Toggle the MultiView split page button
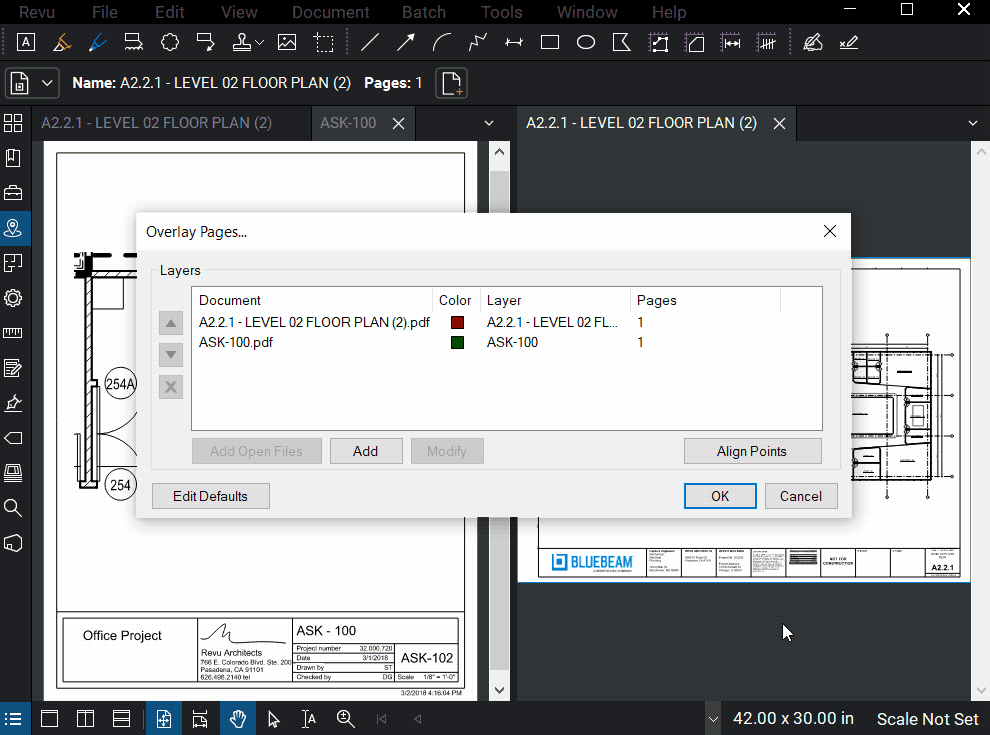Image resolution: width=990 pixels, height=735 pixels. pyautogui.click(x=164, y=718)
